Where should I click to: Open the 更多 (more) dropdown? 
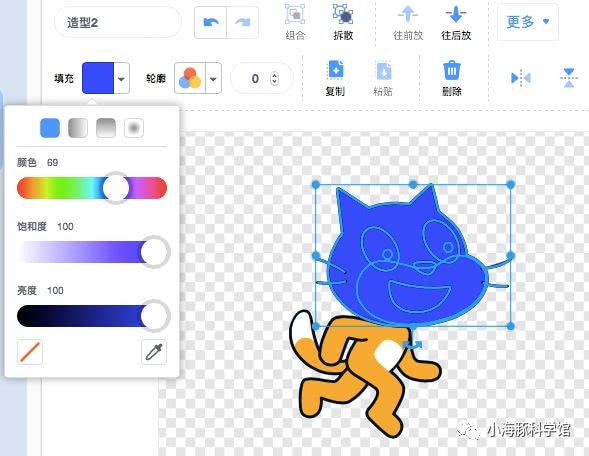(527, 22)
